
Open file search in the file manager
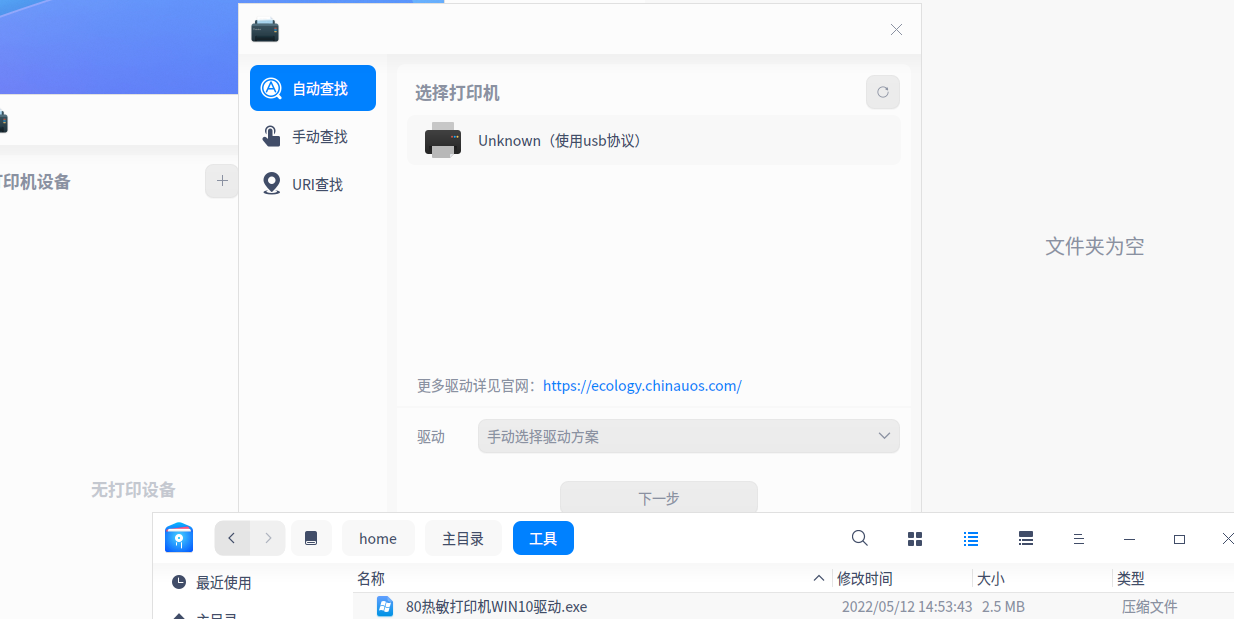pyautogui.click(x=859, y=538)
